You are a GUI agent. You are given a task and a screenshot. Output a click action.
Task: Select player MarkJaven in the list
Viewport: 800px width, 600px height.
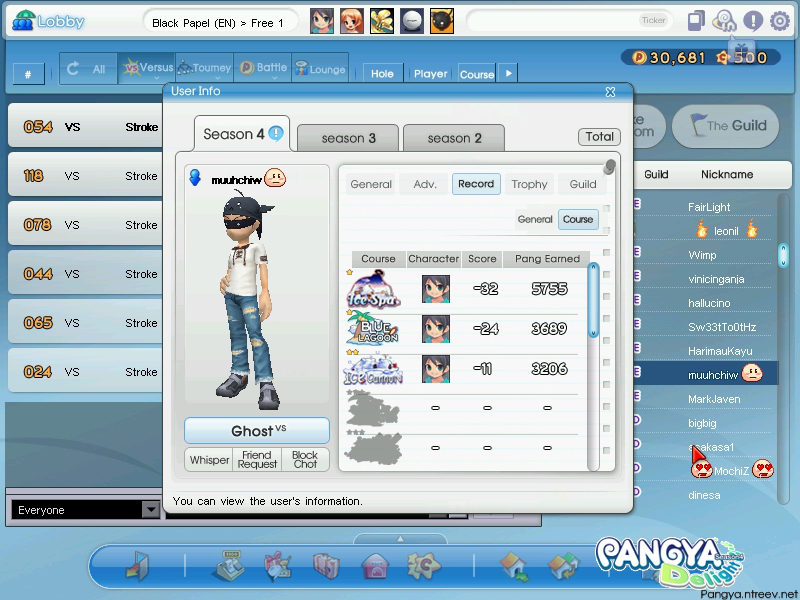click(714, 399)
